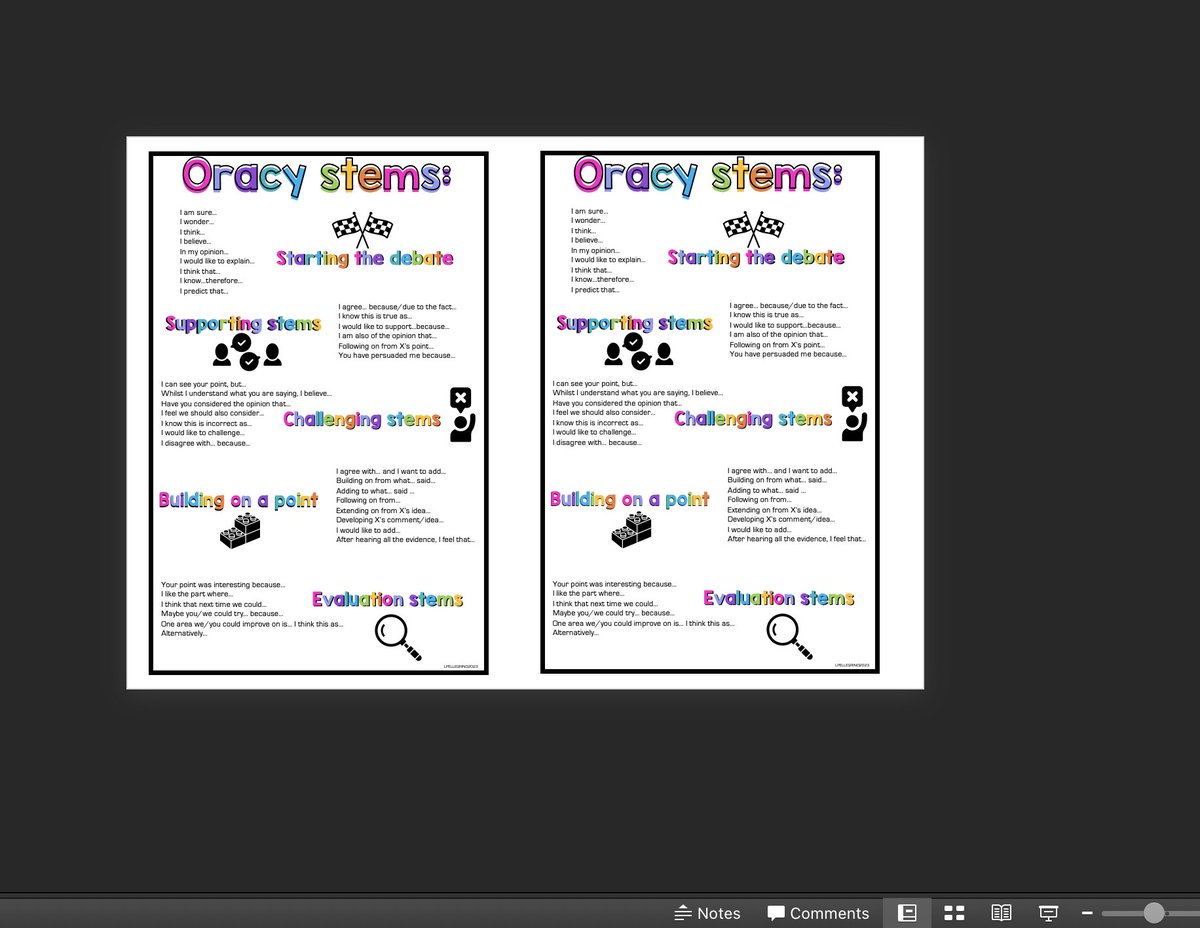Click 'In my opinion...' line on right poster
Viewport: 1200px width, 928px height.
pyautogui.click(x=595, y=251)
